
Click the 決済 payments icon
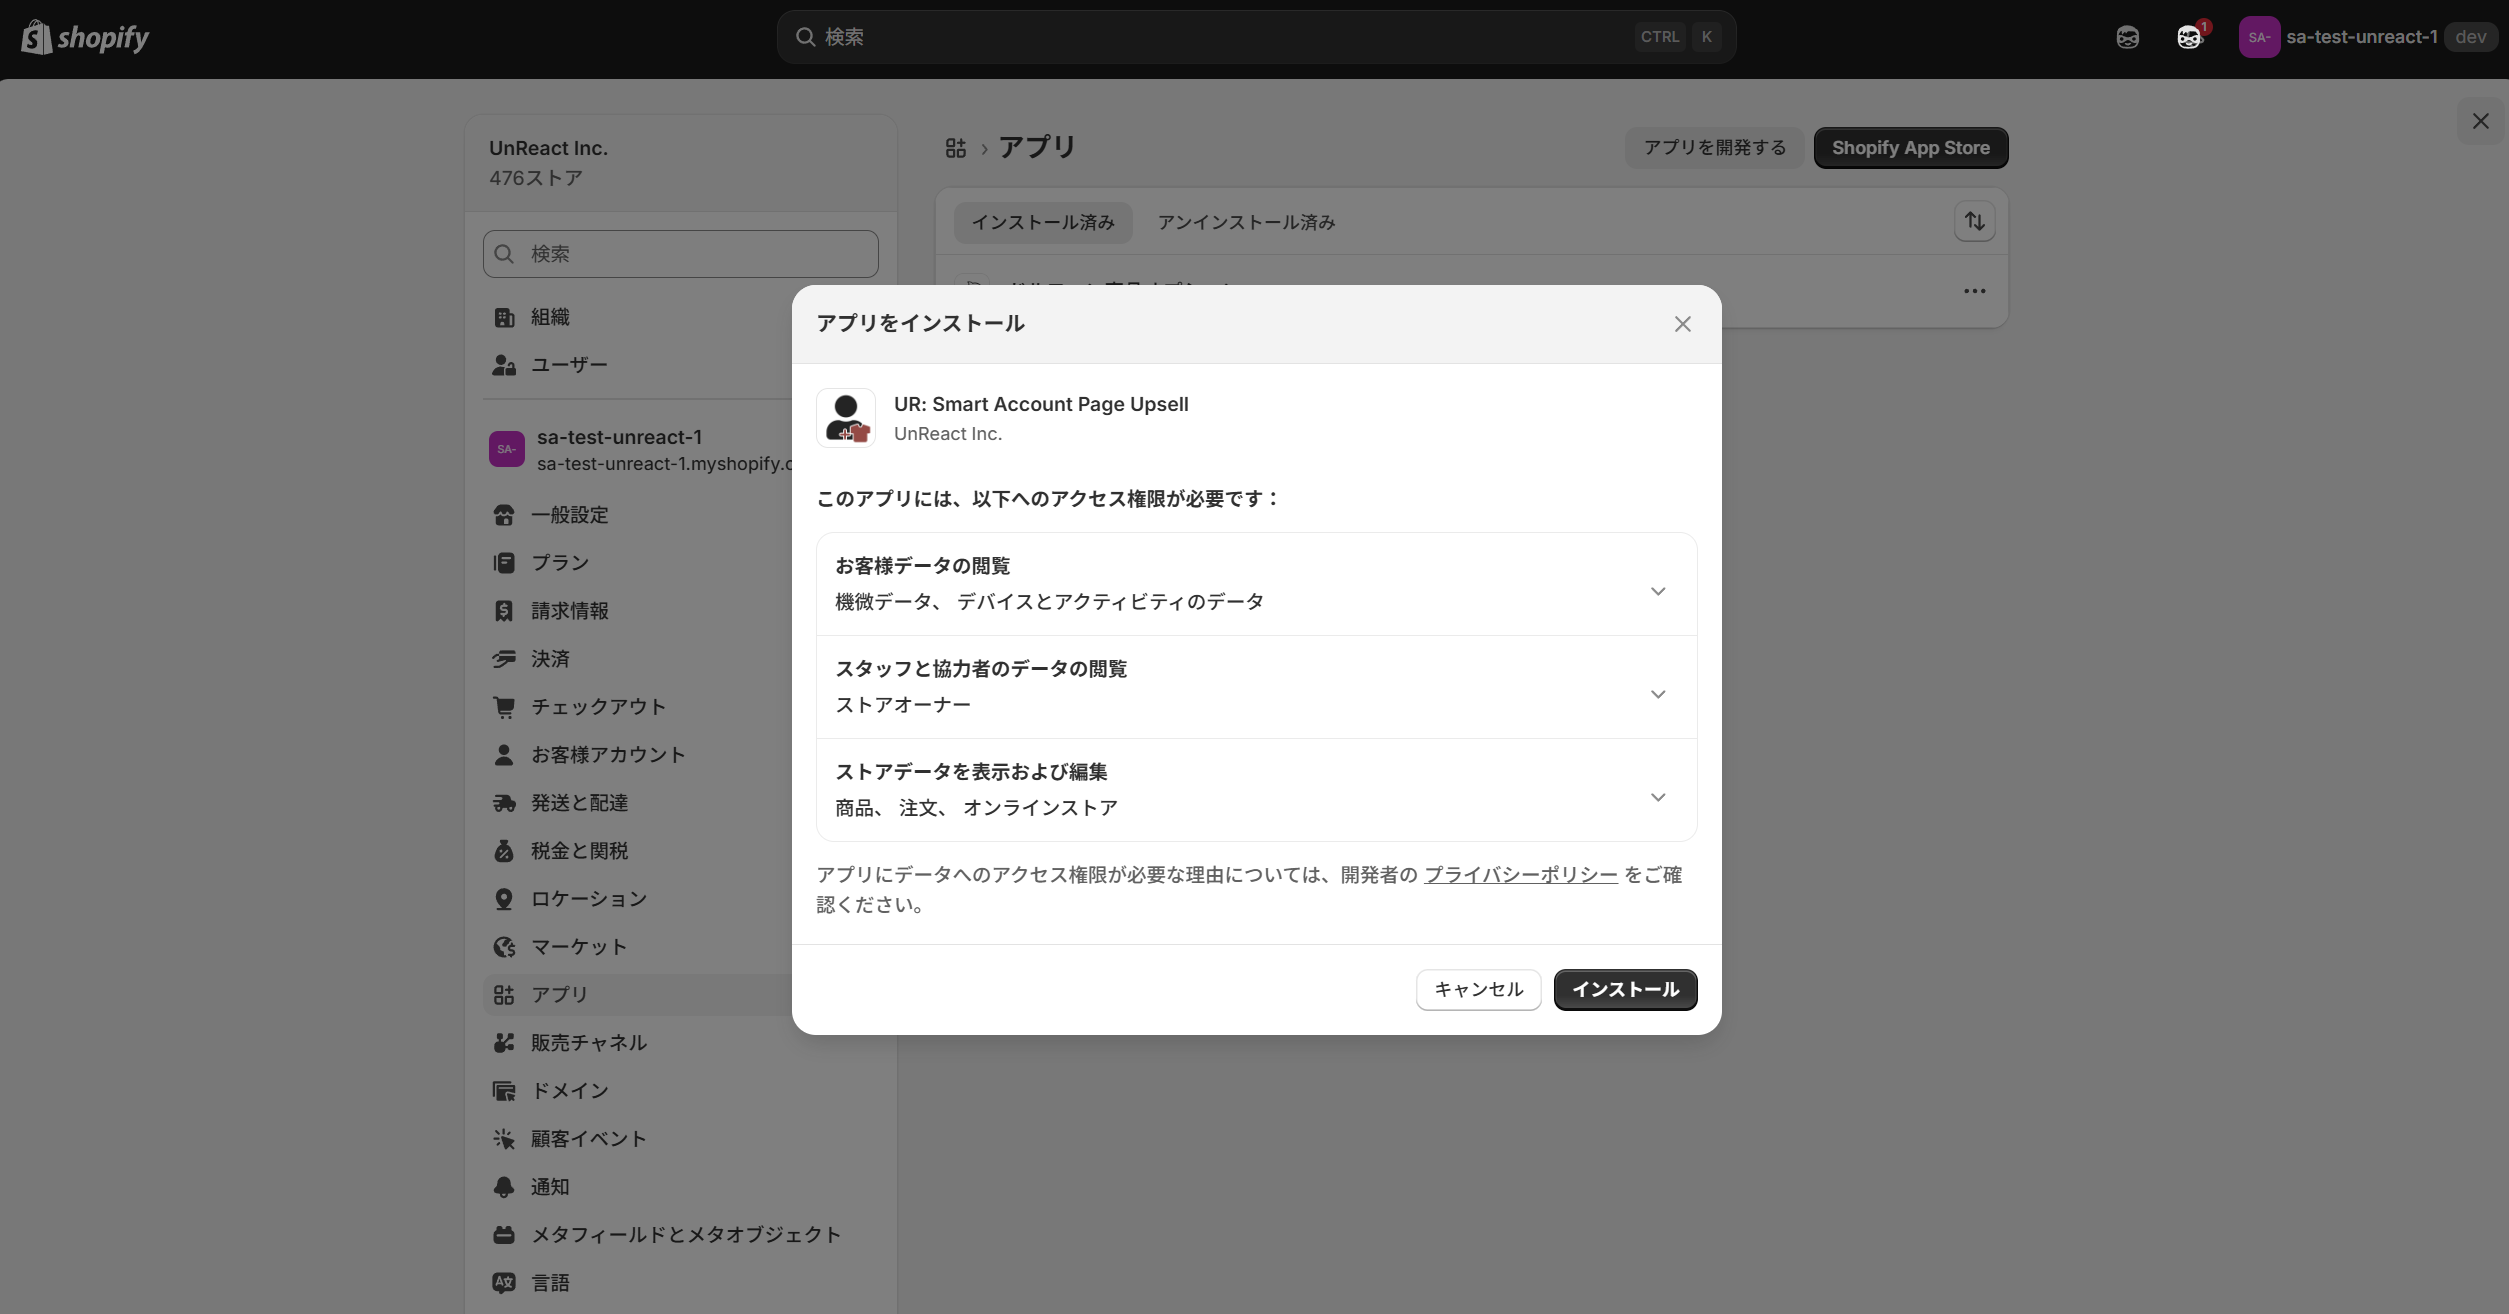tap(504, 659)
